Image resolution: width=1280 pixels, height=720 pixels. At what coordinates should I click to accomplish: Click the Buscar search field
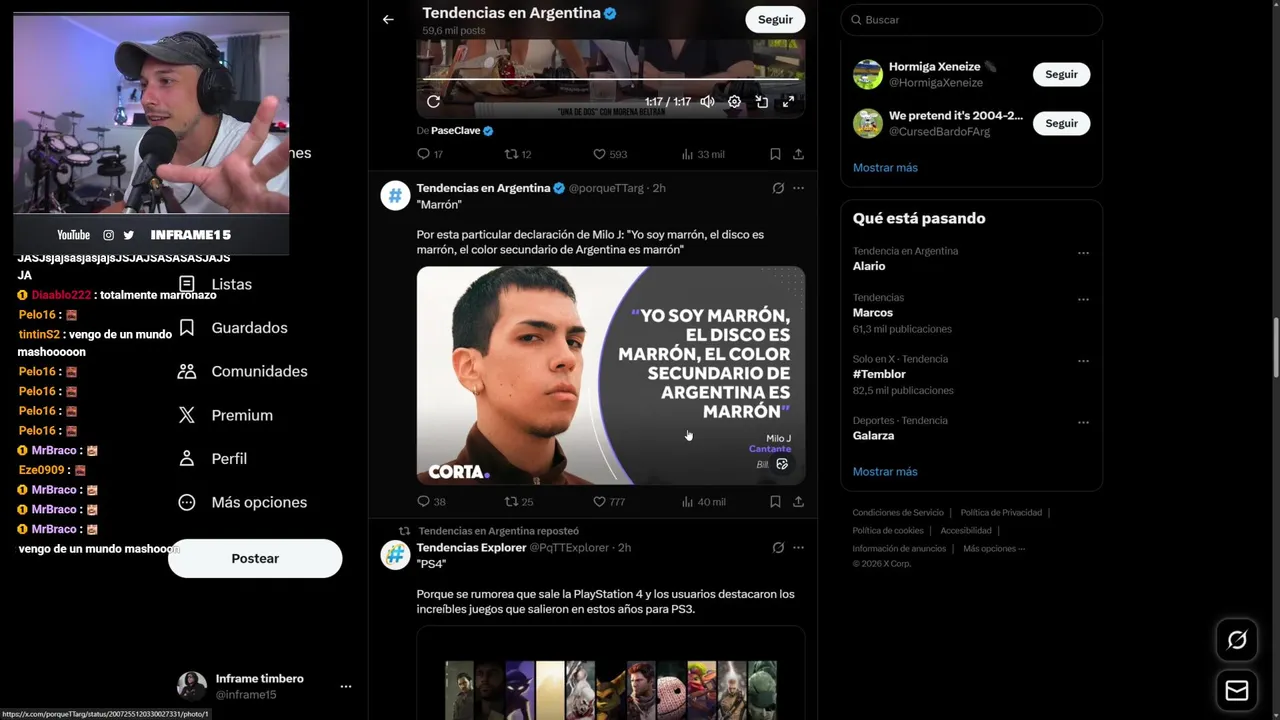point(971,19)
